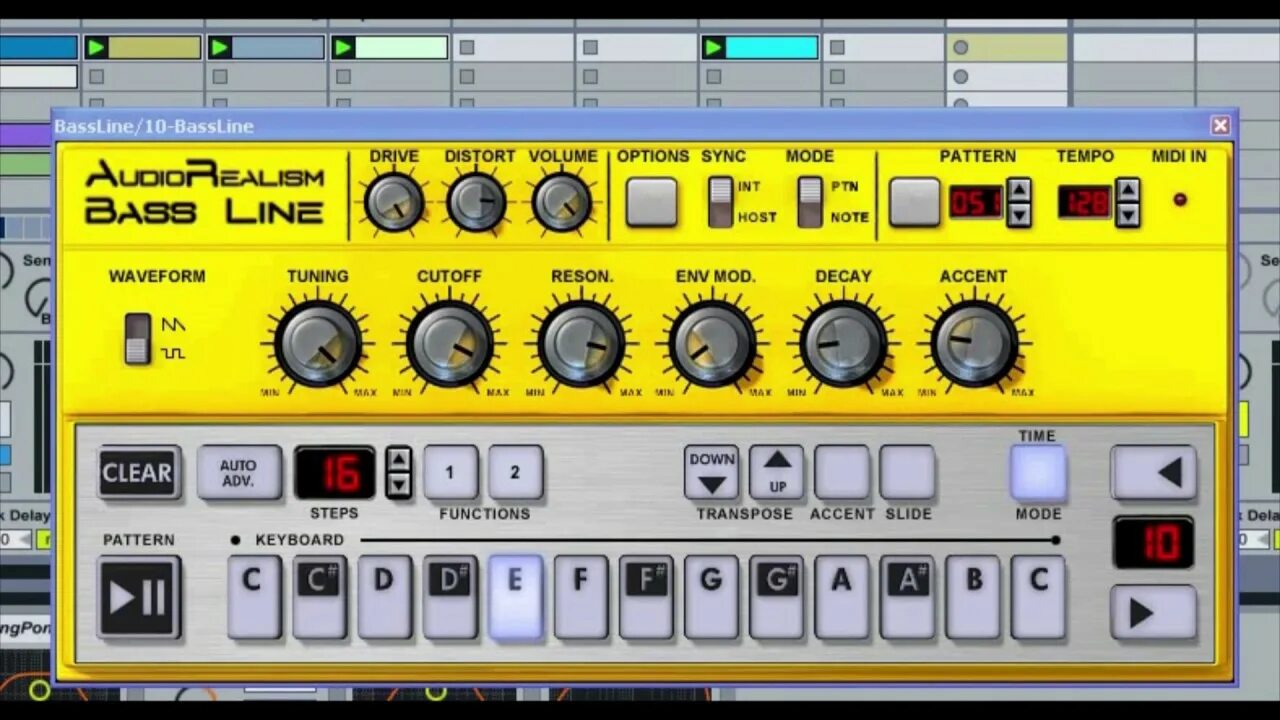Viewport: 1280px width, 720px height.
Task: Click the pattern play/pause button
Action: tap(138, 597)
